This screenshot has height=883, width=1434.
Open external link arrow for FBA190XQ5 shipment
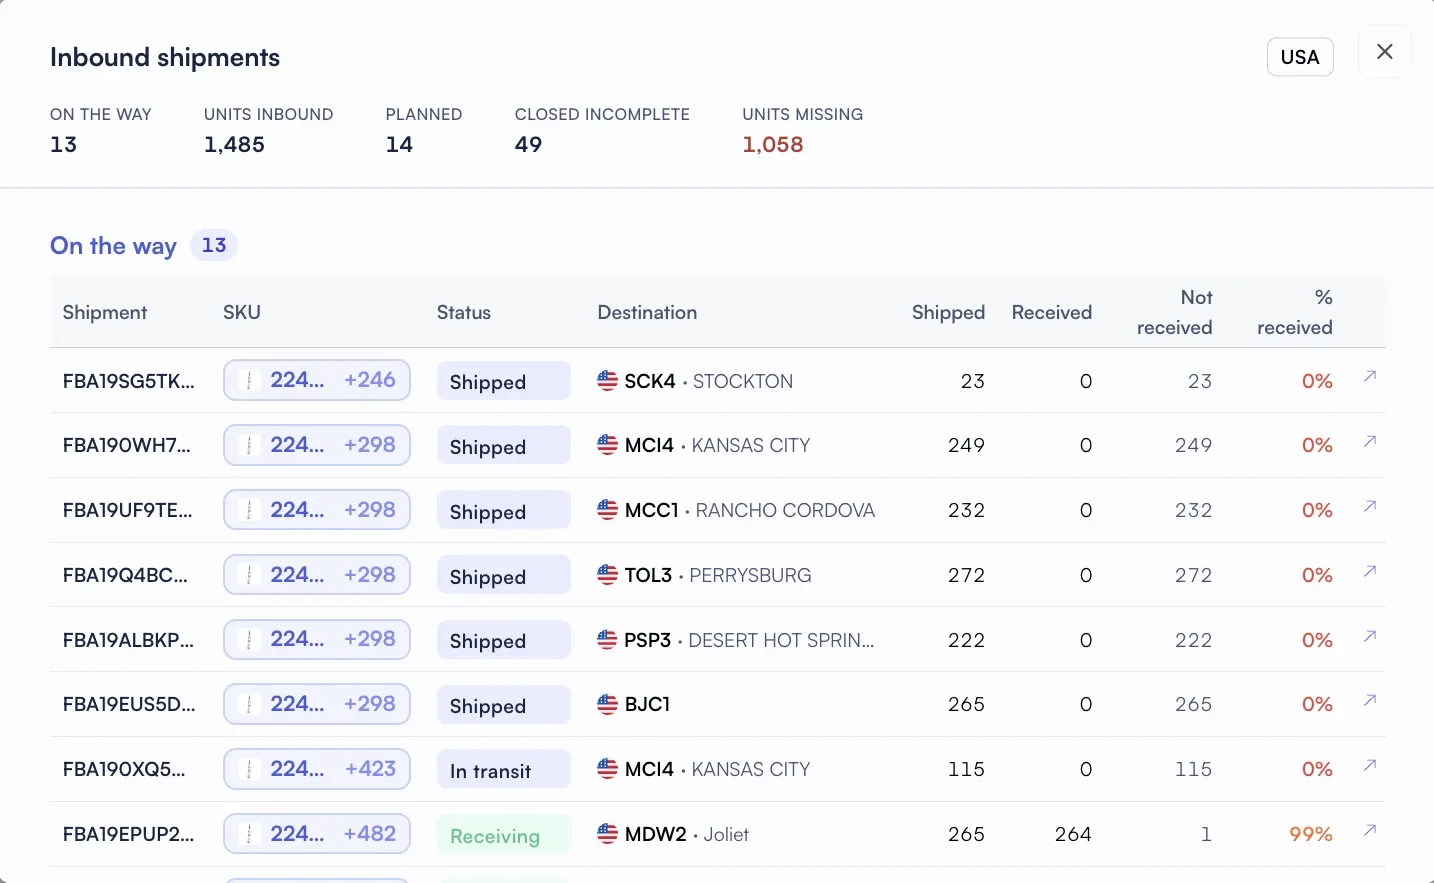(1370, 765)
